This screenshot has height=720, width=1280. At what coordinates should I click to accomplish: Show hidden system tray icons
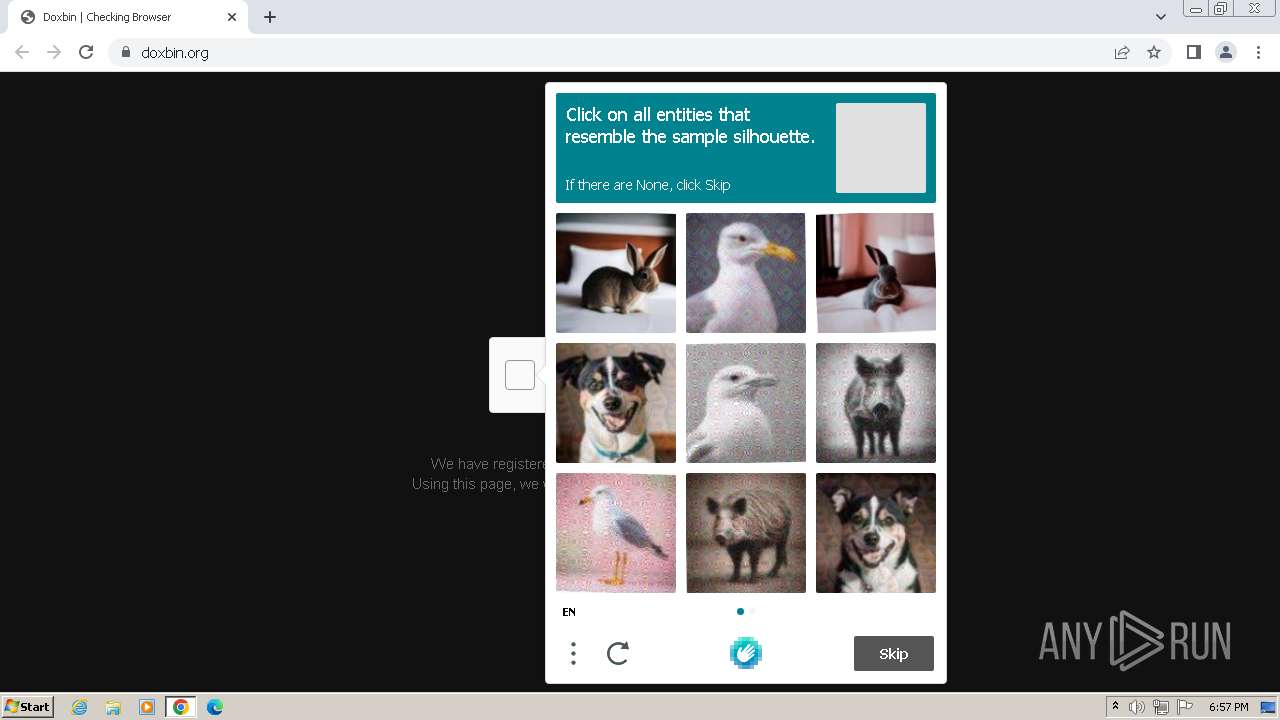click(1115, 707)
